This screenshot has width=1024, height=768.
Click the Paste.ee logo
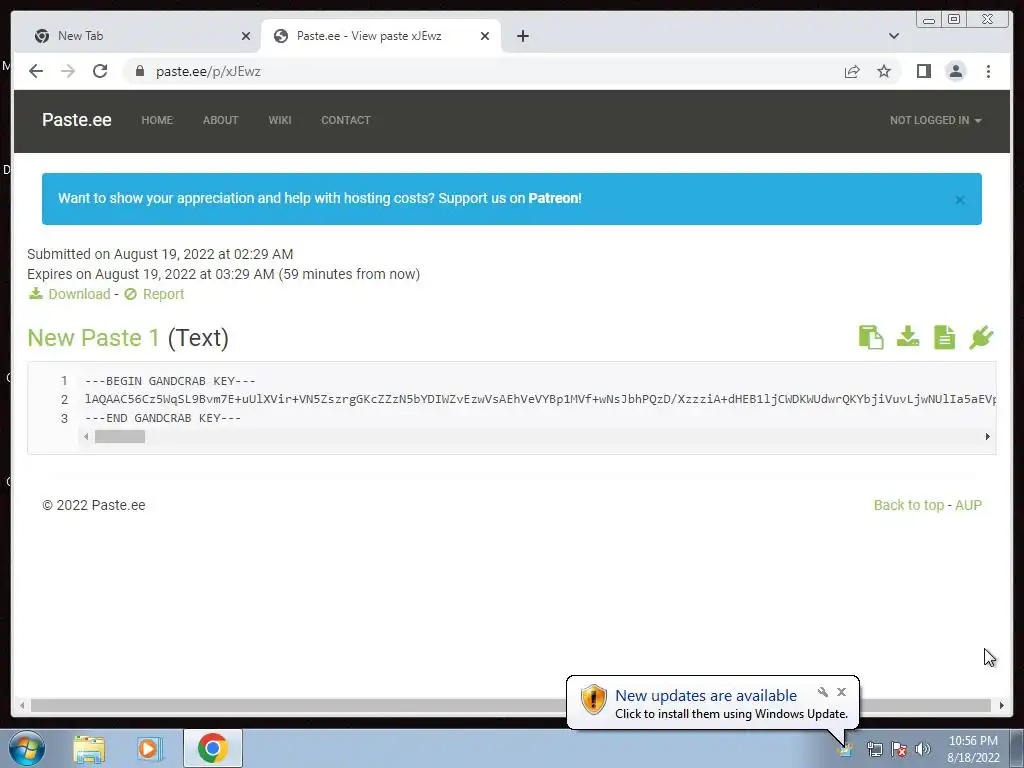click(76, 120)
